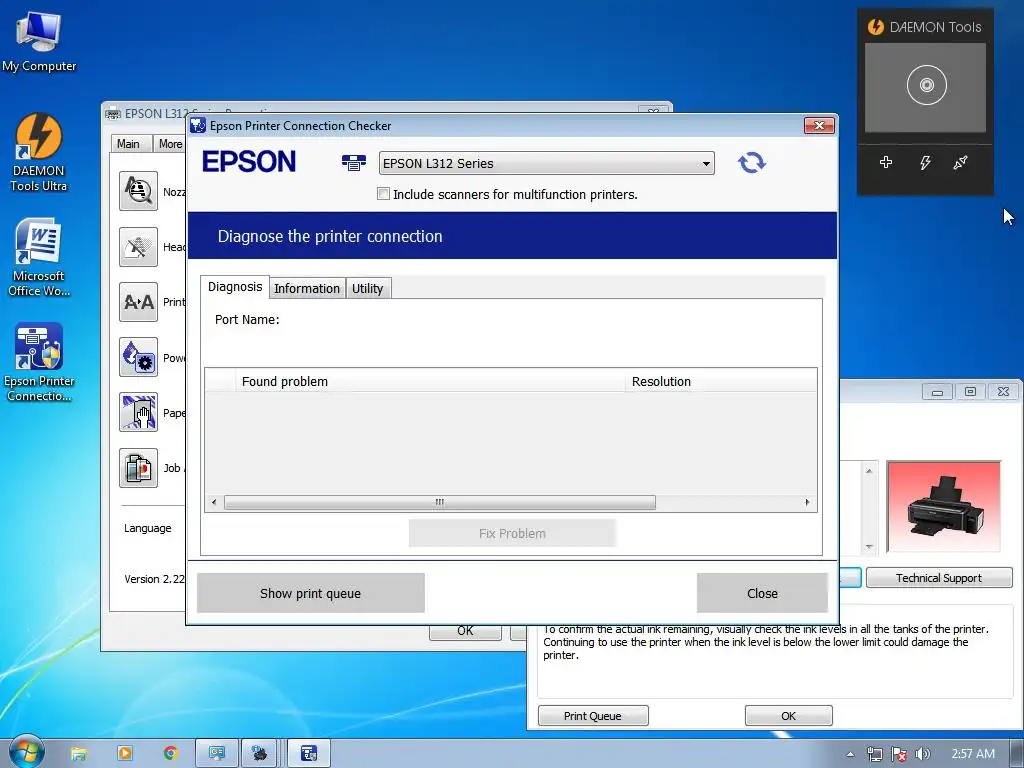Click the right arrow of problem list scrollbar
Screen dimensions: 1024x768
[807, 502]
